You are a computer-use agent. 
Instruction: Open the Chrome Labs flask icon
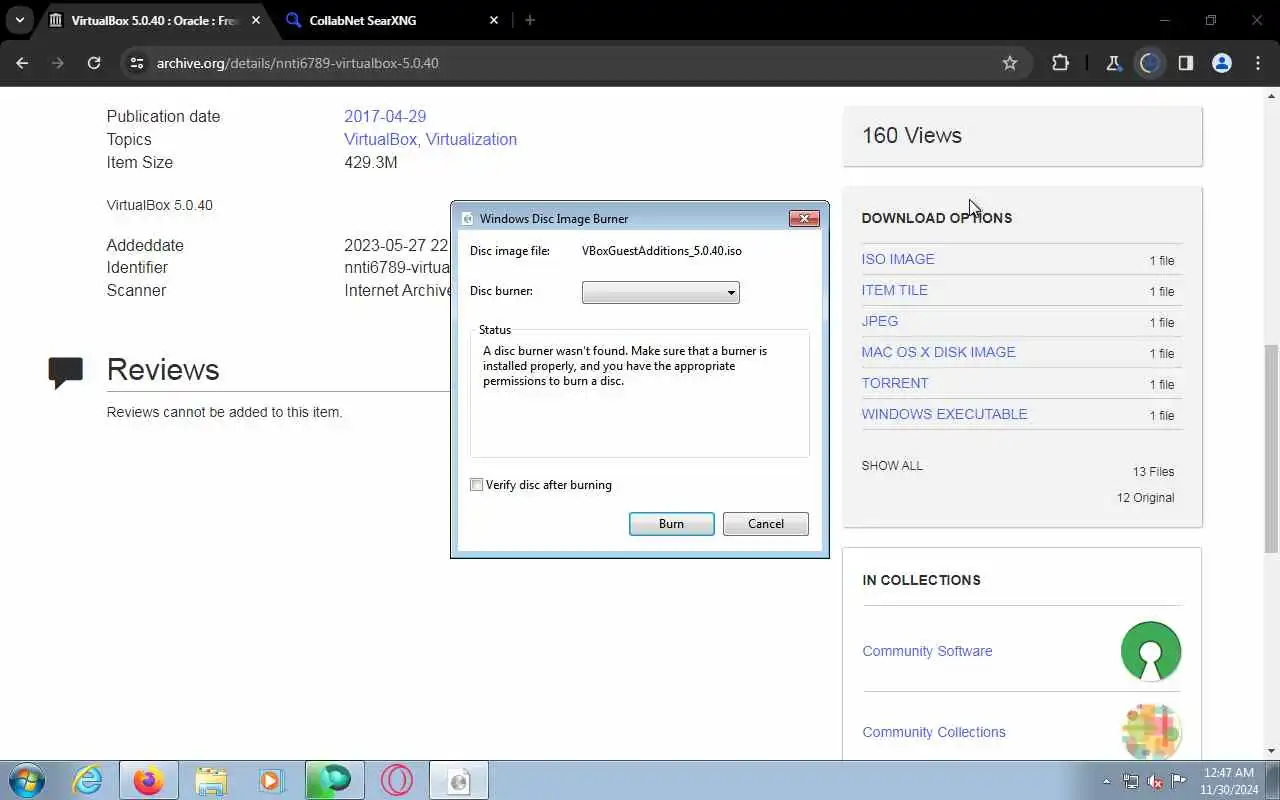tap(1113, 63)
